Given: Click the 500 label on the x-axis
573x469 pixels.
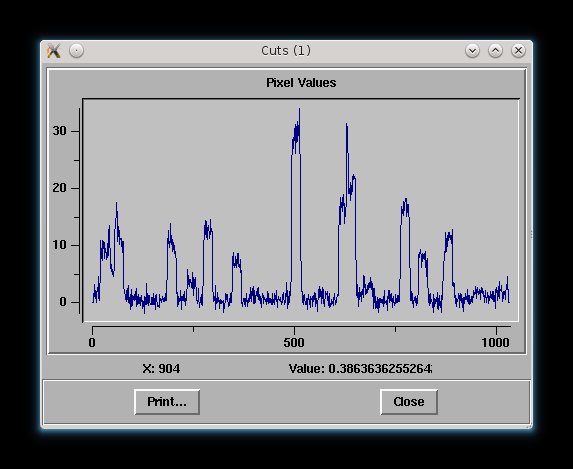Looking at the screenshot, I should coord(294,343).
